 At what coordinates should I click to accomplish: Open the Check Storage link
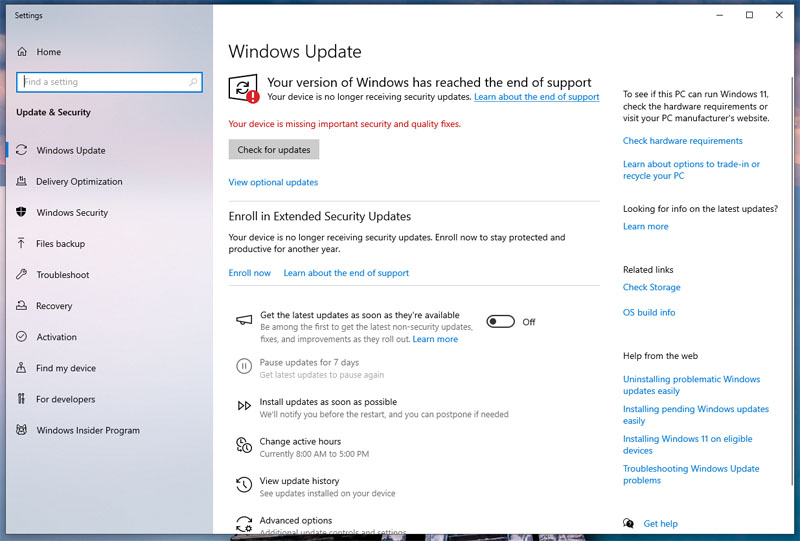[652, 287]
